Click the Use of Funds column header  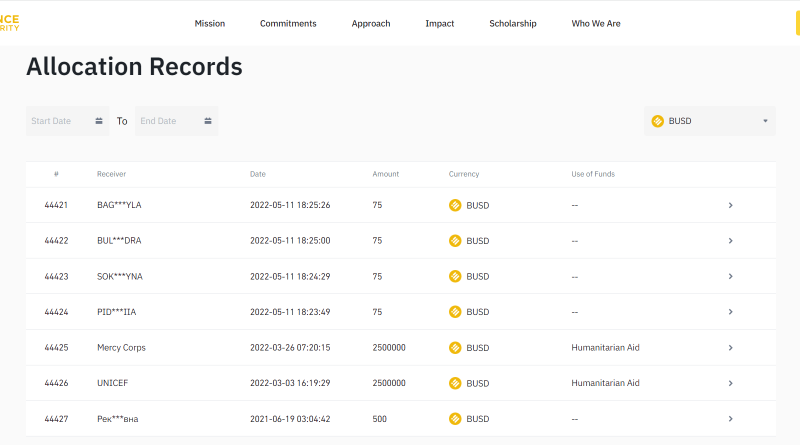click(593, 174)
